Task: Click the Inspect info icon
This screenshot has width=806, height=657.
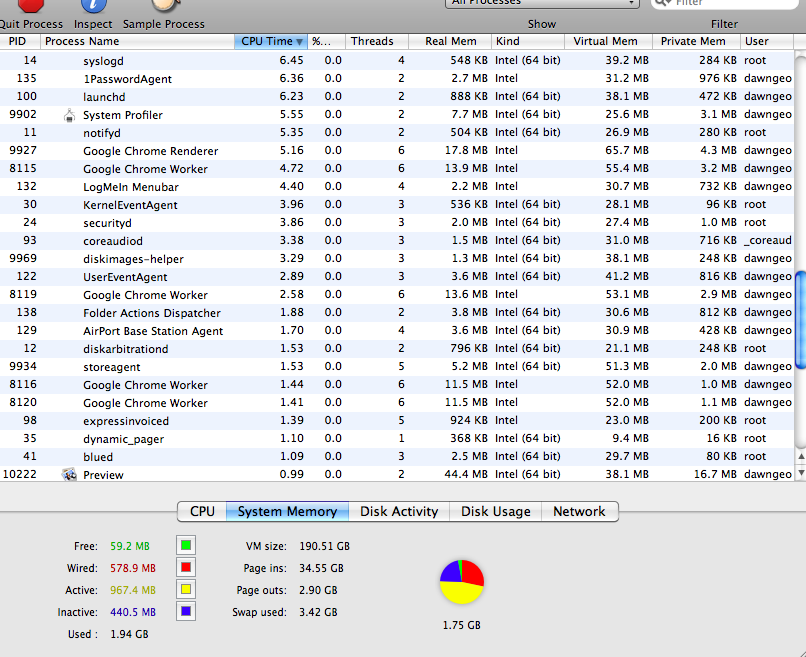Action: pos(93,5)
